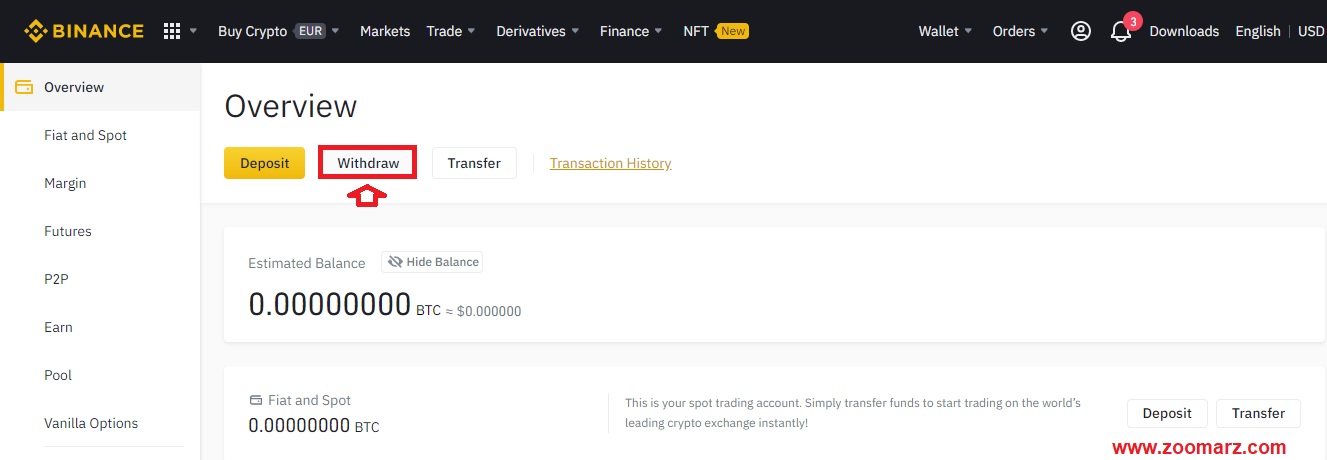This screenshot has width=1327, height=460.
Task: Open the Downloads link
Action: (x=1184, y=31)
